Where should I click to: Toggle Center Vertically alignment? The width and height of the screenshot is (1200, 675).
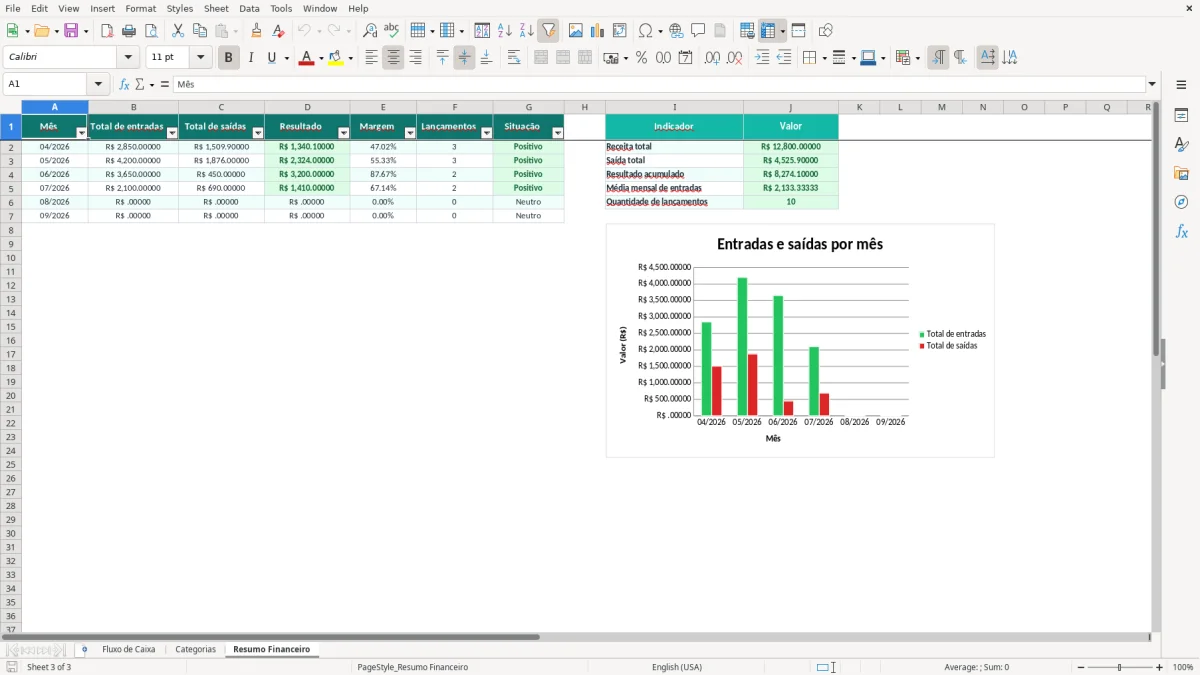pos(464,58)
